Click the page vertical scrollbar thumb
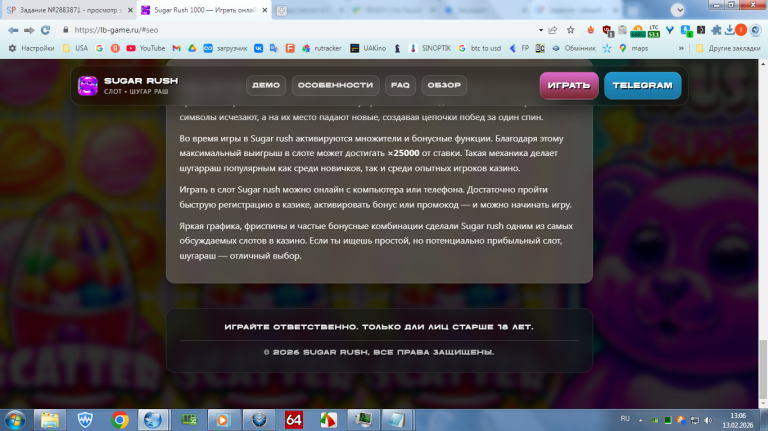 coord(763,369)
